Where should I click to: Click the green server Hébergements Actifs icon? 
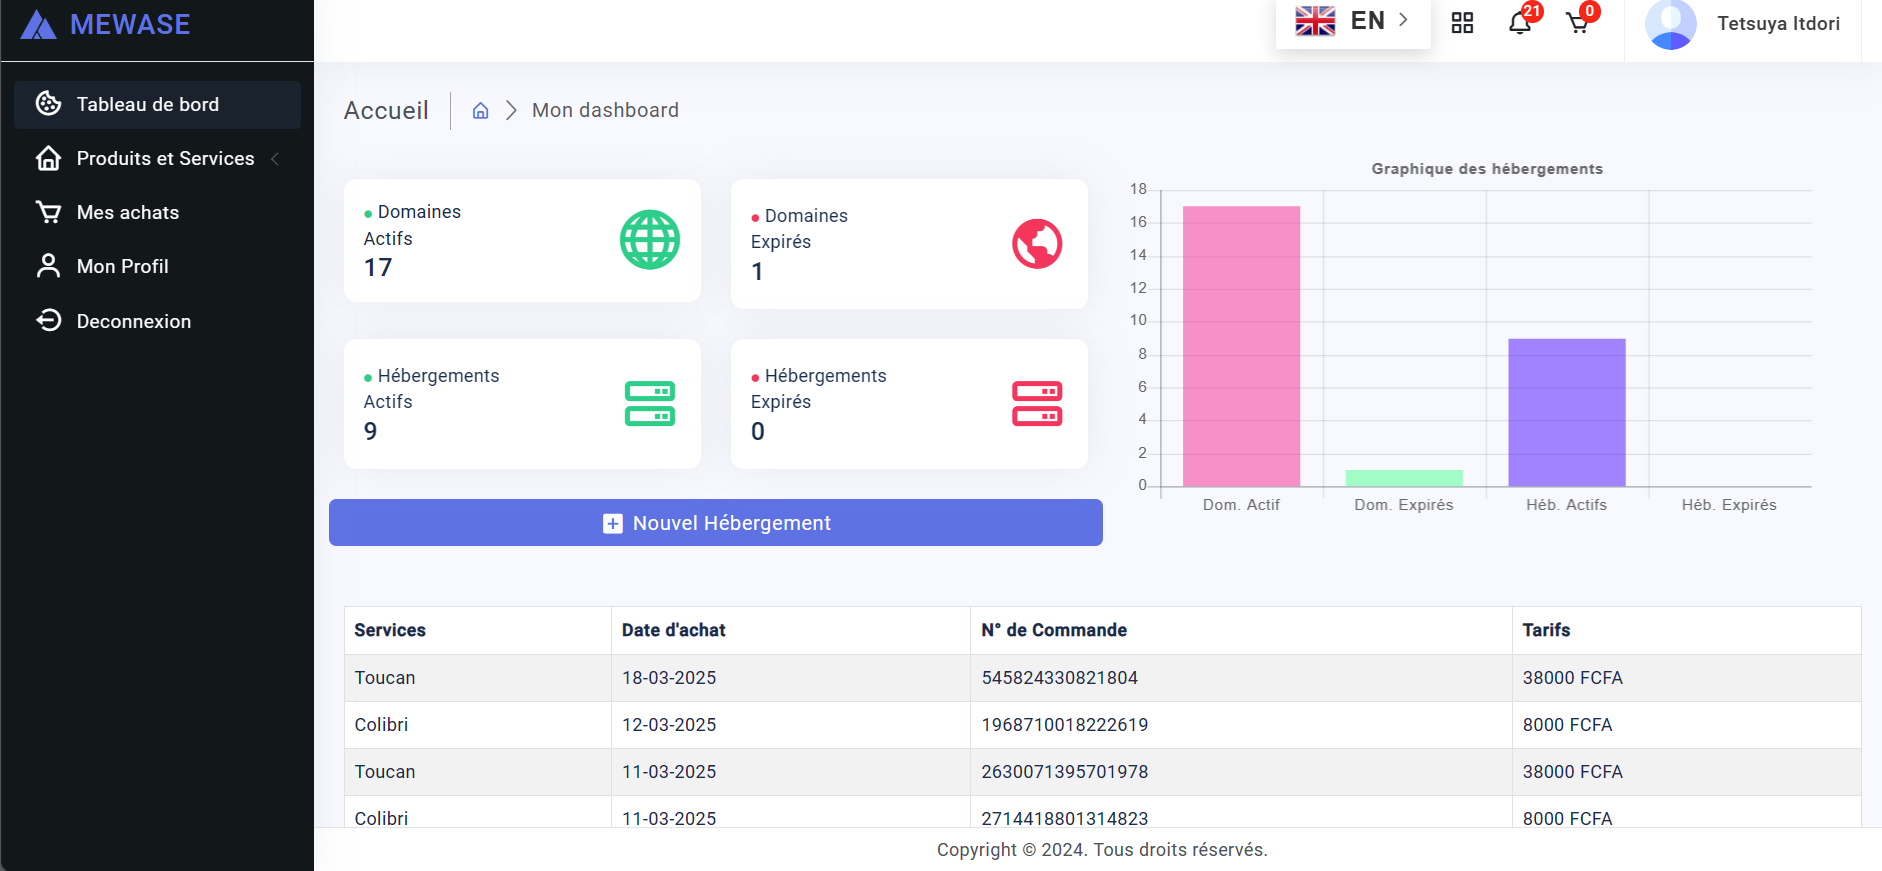click(x=649, y=404)
